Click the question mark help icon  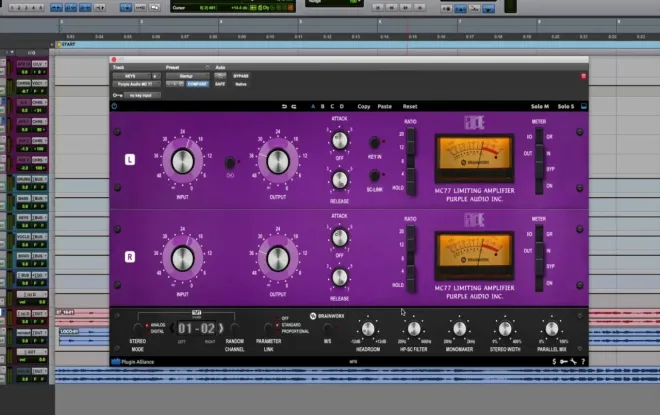583,362
